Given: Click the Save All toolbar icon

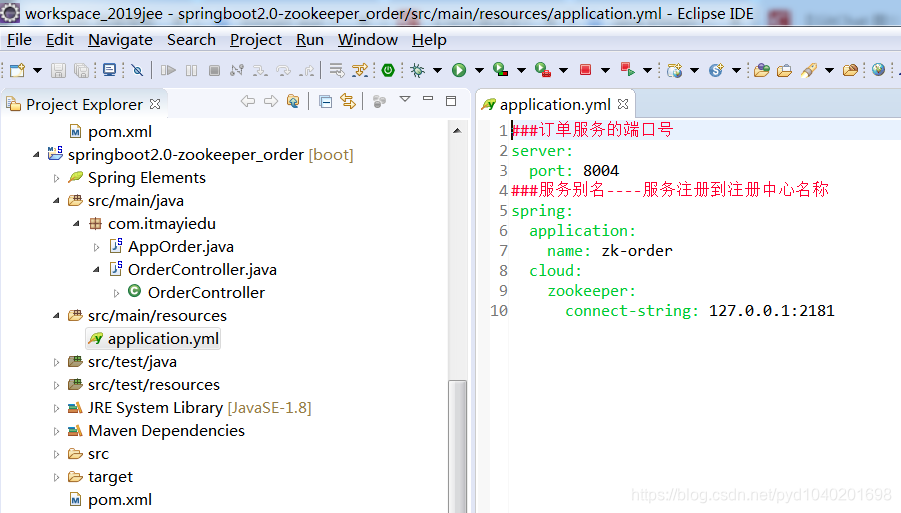Looking at the screenshot, I should (x=82, y=70).
